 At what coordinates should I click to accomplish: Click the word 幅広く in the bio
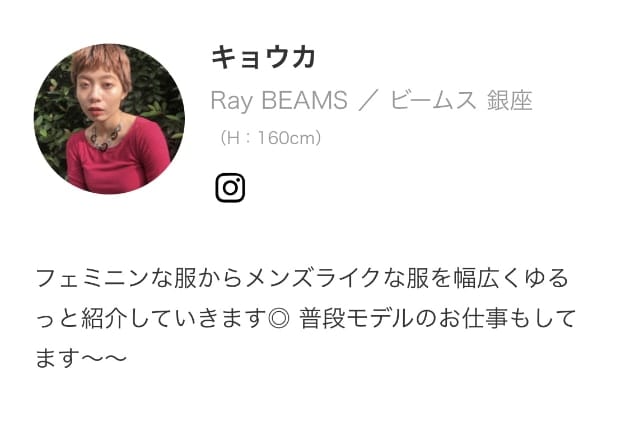click(x=488, y=278)
